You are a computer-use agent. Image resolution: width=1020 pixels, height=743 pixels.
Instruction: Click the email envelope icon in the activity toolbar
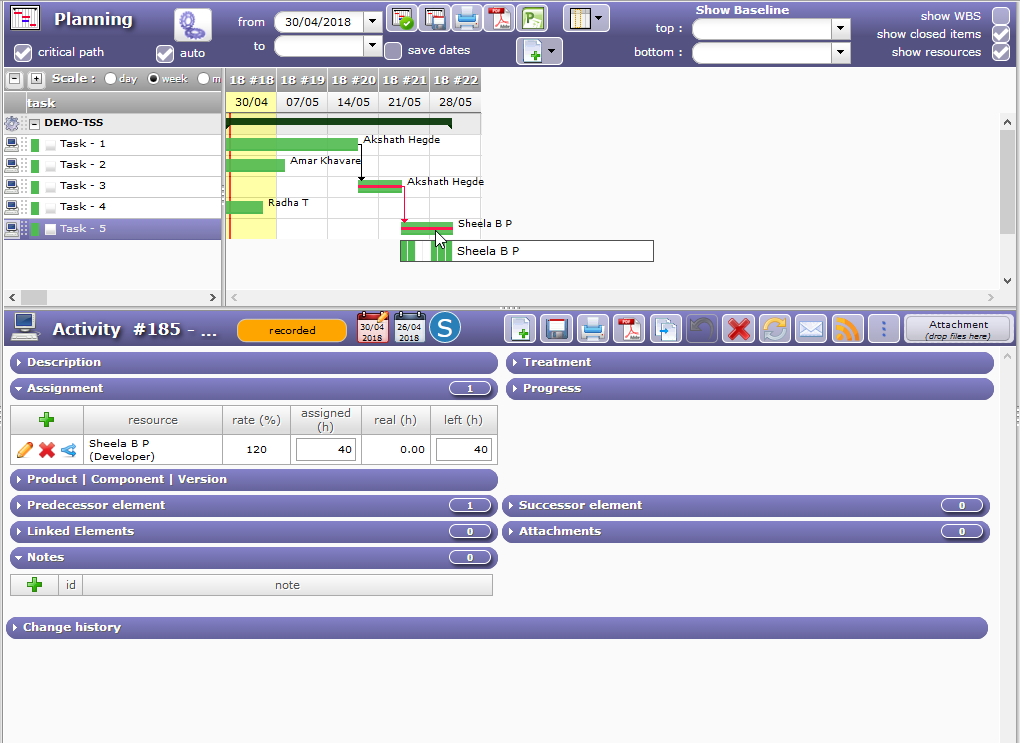811,329
